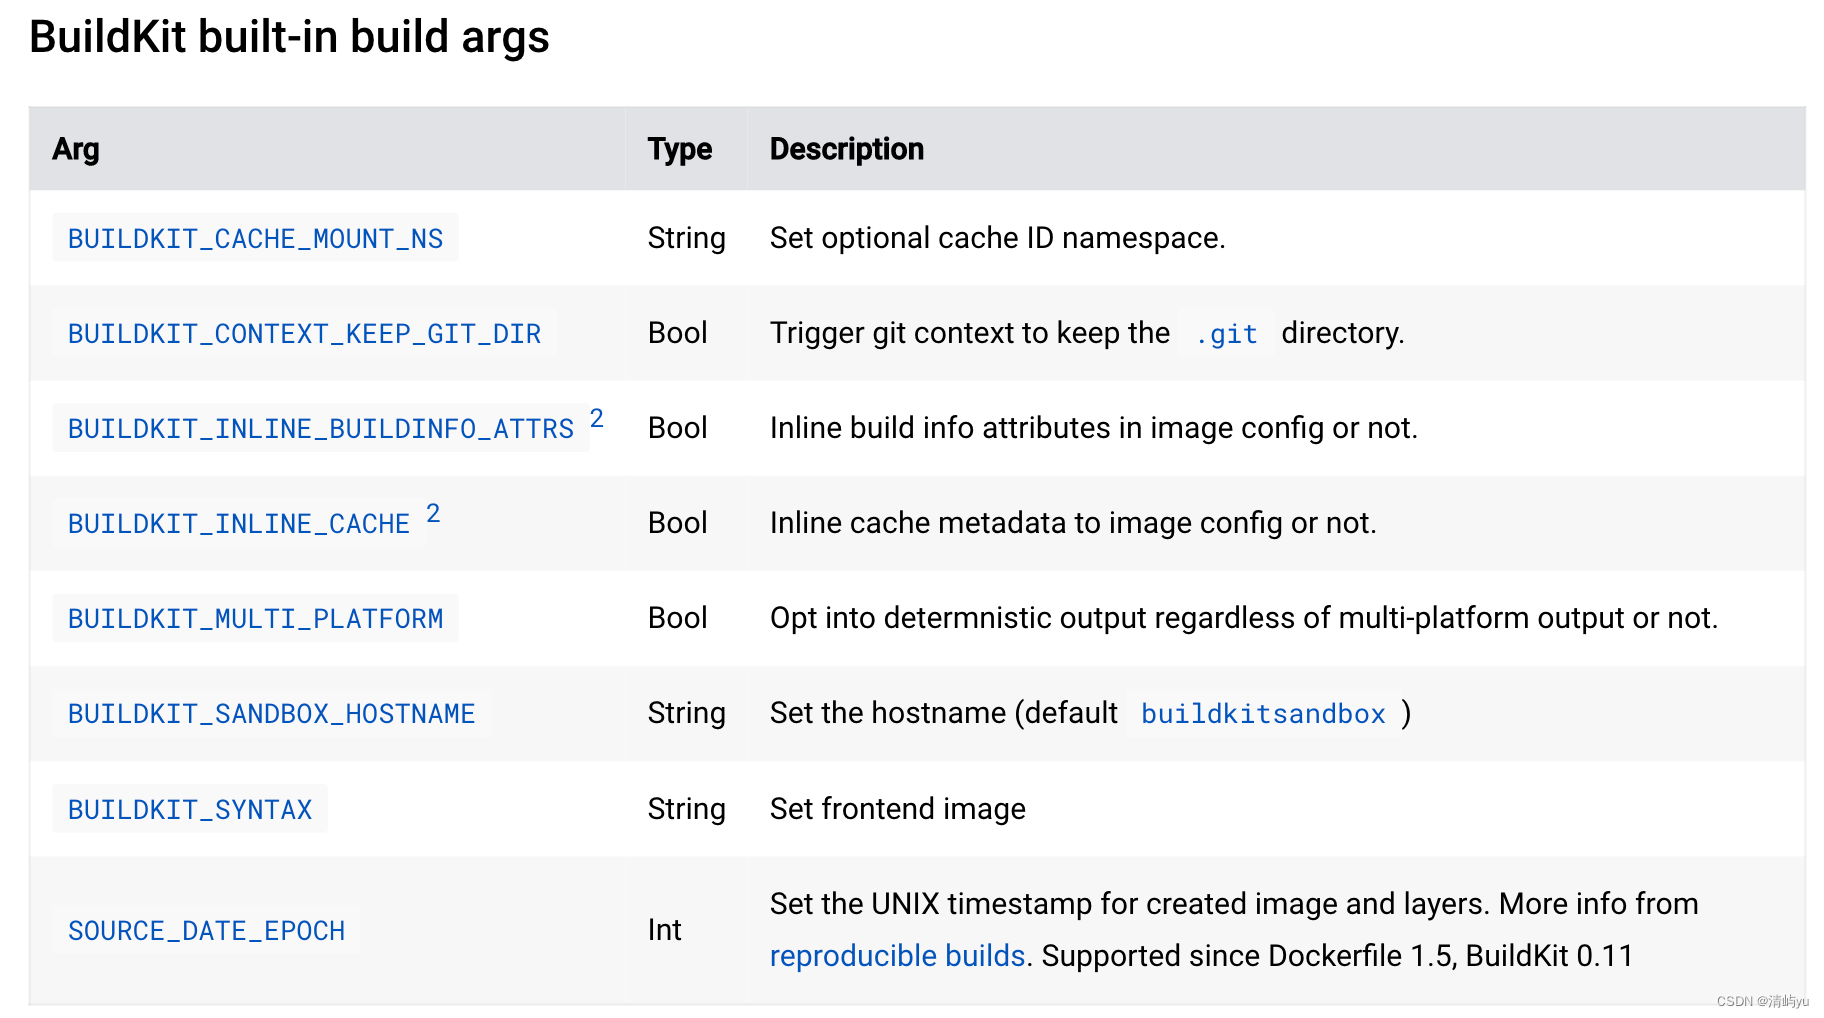Click 'Inline build info attributes' description text
1824x1018 pixels.
(x=1093, y=428)
